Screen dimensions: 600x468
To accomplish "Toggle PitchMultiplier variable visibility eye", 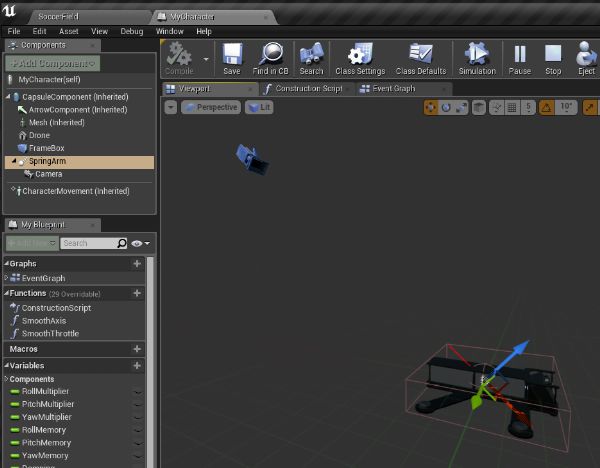I will pos(138,404).
